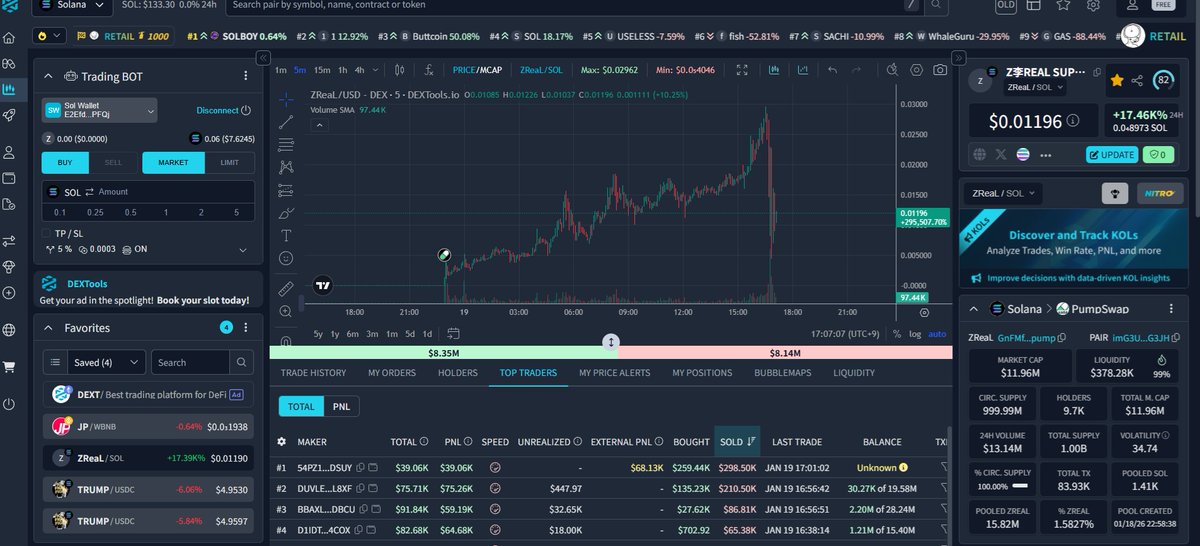Choose the 0.25 SOL preset amount
Viewport: 1200px width, 546px height.
click(95, 212)
